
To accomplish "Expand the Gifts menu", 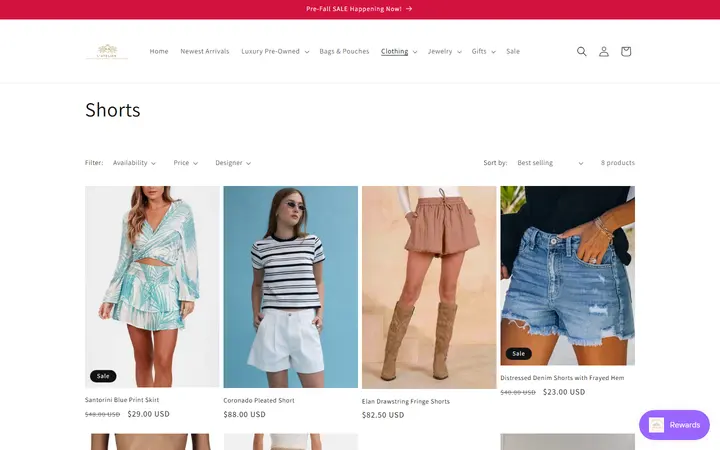I will coord(484,51).
